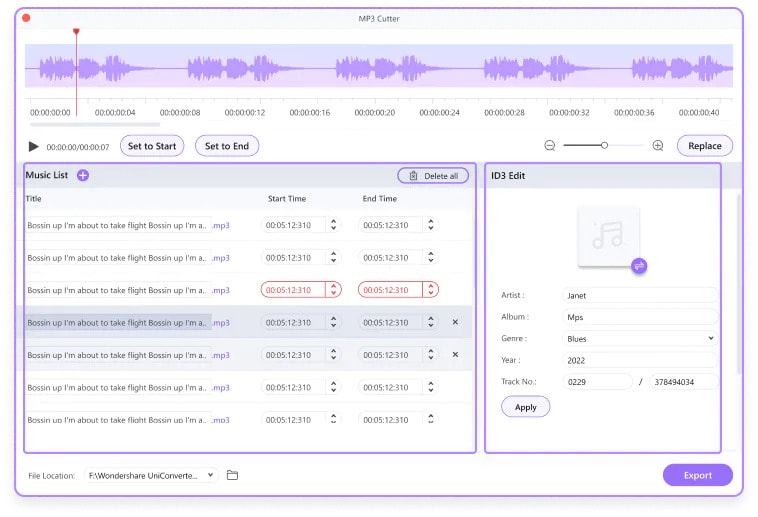Click the fifth row End Time stepper arrows
The height and width of the screenshot is (517, 758).
[431, 355]
